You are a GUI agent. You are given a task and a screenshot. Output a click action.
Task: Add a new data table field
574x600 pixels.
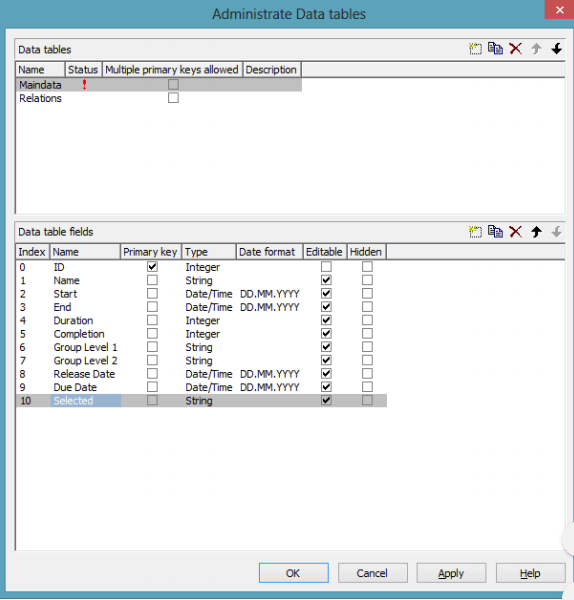[x=475, y=232]
